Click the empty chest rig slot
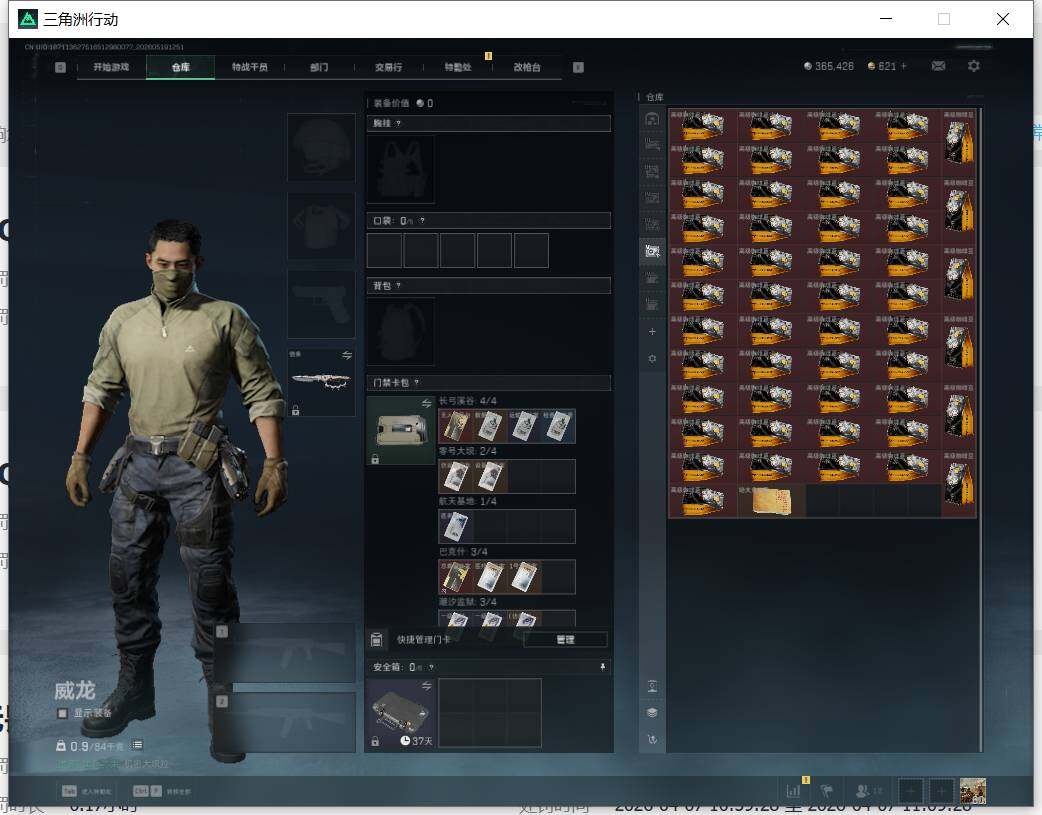This screenshot has width=1042, height=815. 401,170
